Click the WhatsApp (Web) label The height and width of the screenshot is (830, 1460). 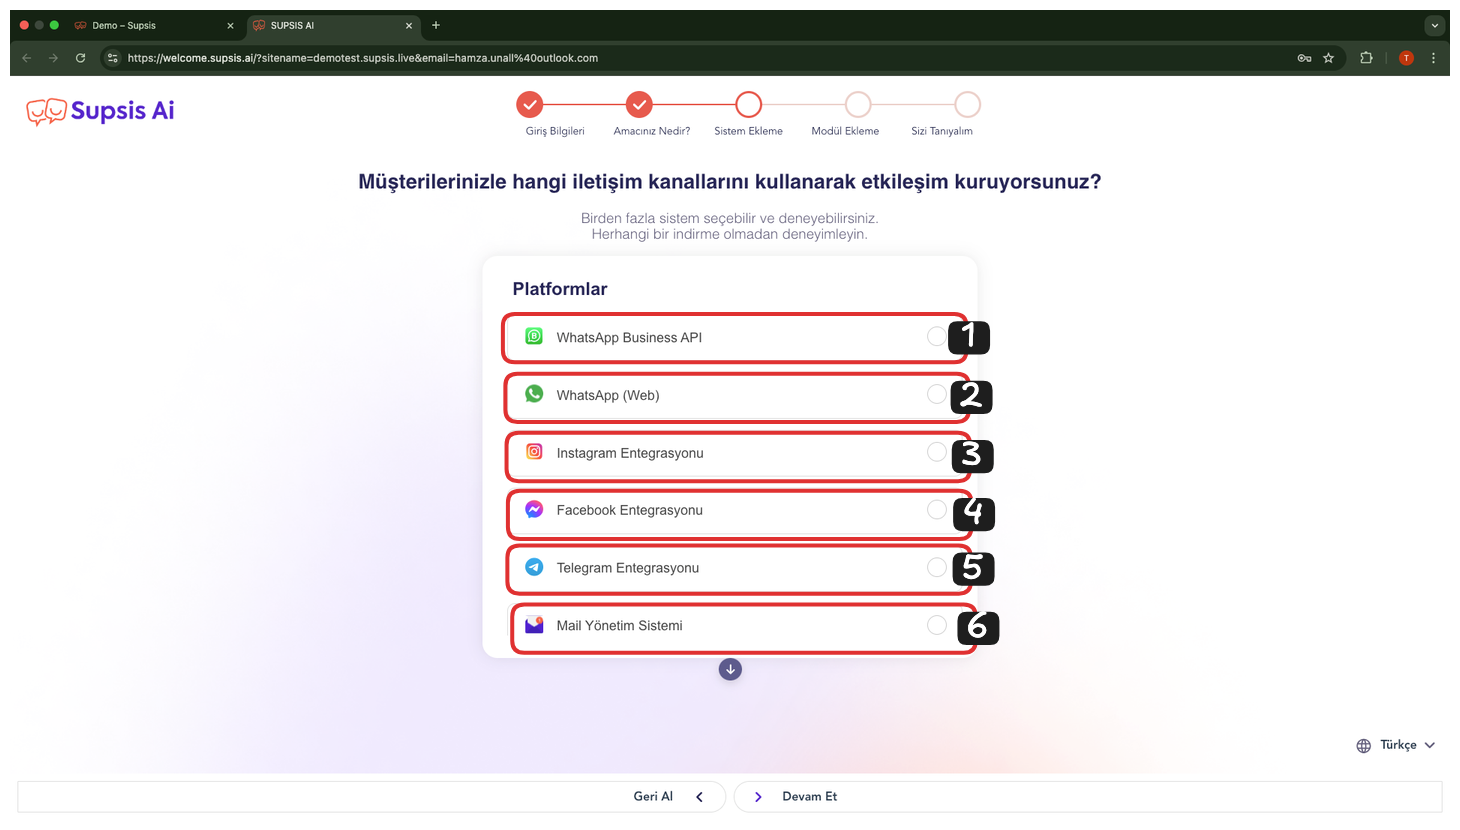coord(608,396)
